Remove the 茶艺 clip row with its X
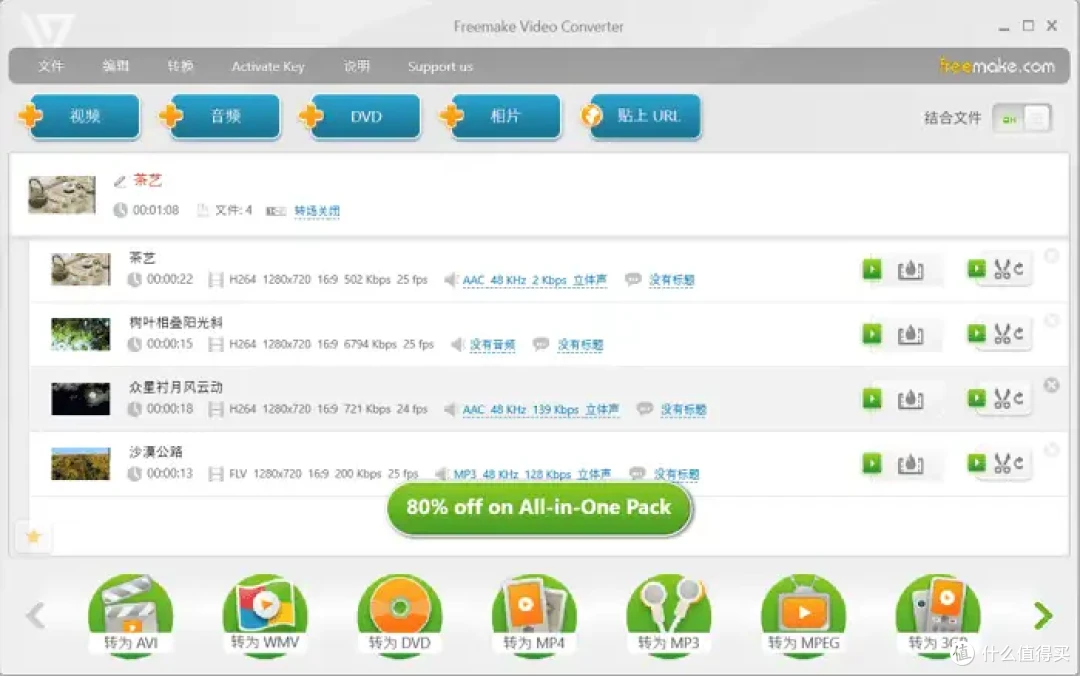The width and height of the screenshot is (1080, 676). tap(1052, 256)
